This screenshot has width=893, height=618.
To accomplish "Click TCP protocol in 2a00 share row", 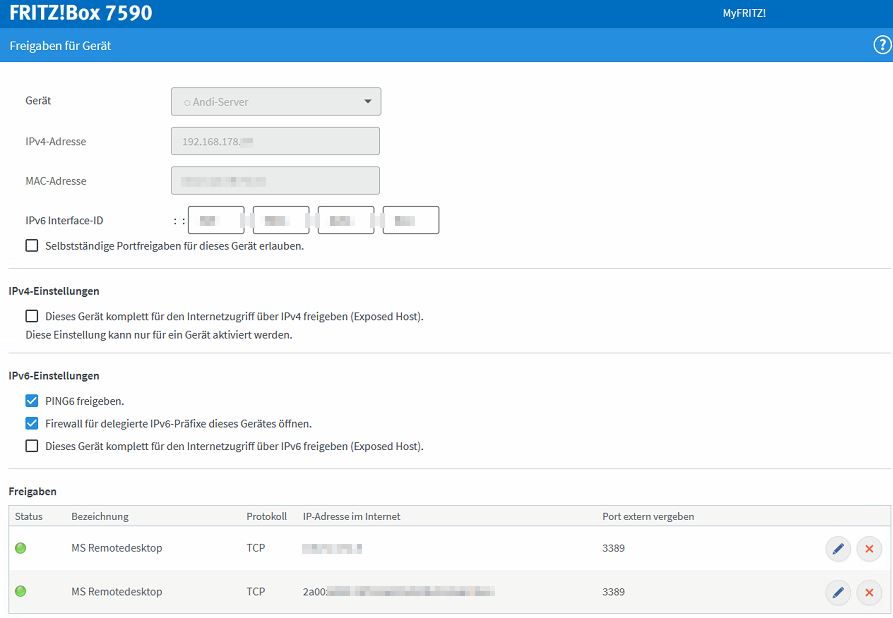I will pyautogui.click(x=256, y=592).
